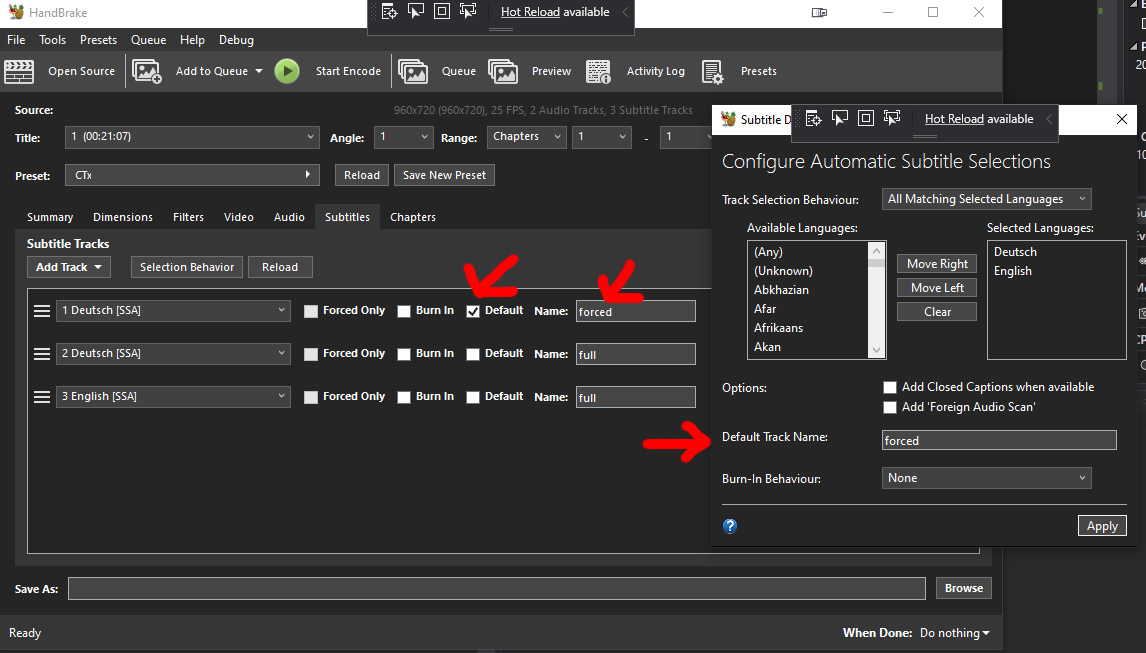
Task: Collapse the top Hot Reload toolbar chevron
Action: (x=625, y=12)
